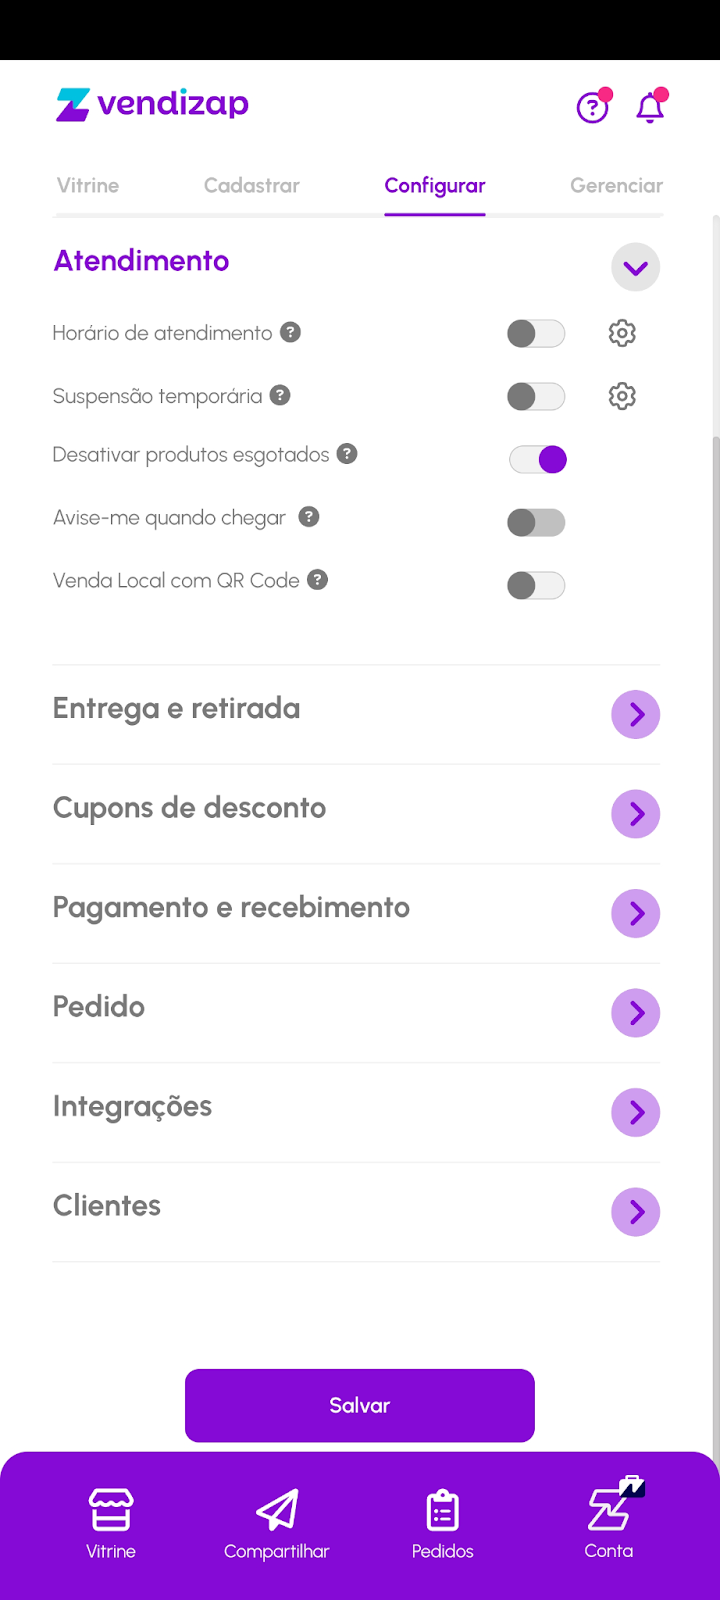Open the help question mark icon in header
Image resolution: width=720 pixels, height=1600 pixels.
(592, 107)
